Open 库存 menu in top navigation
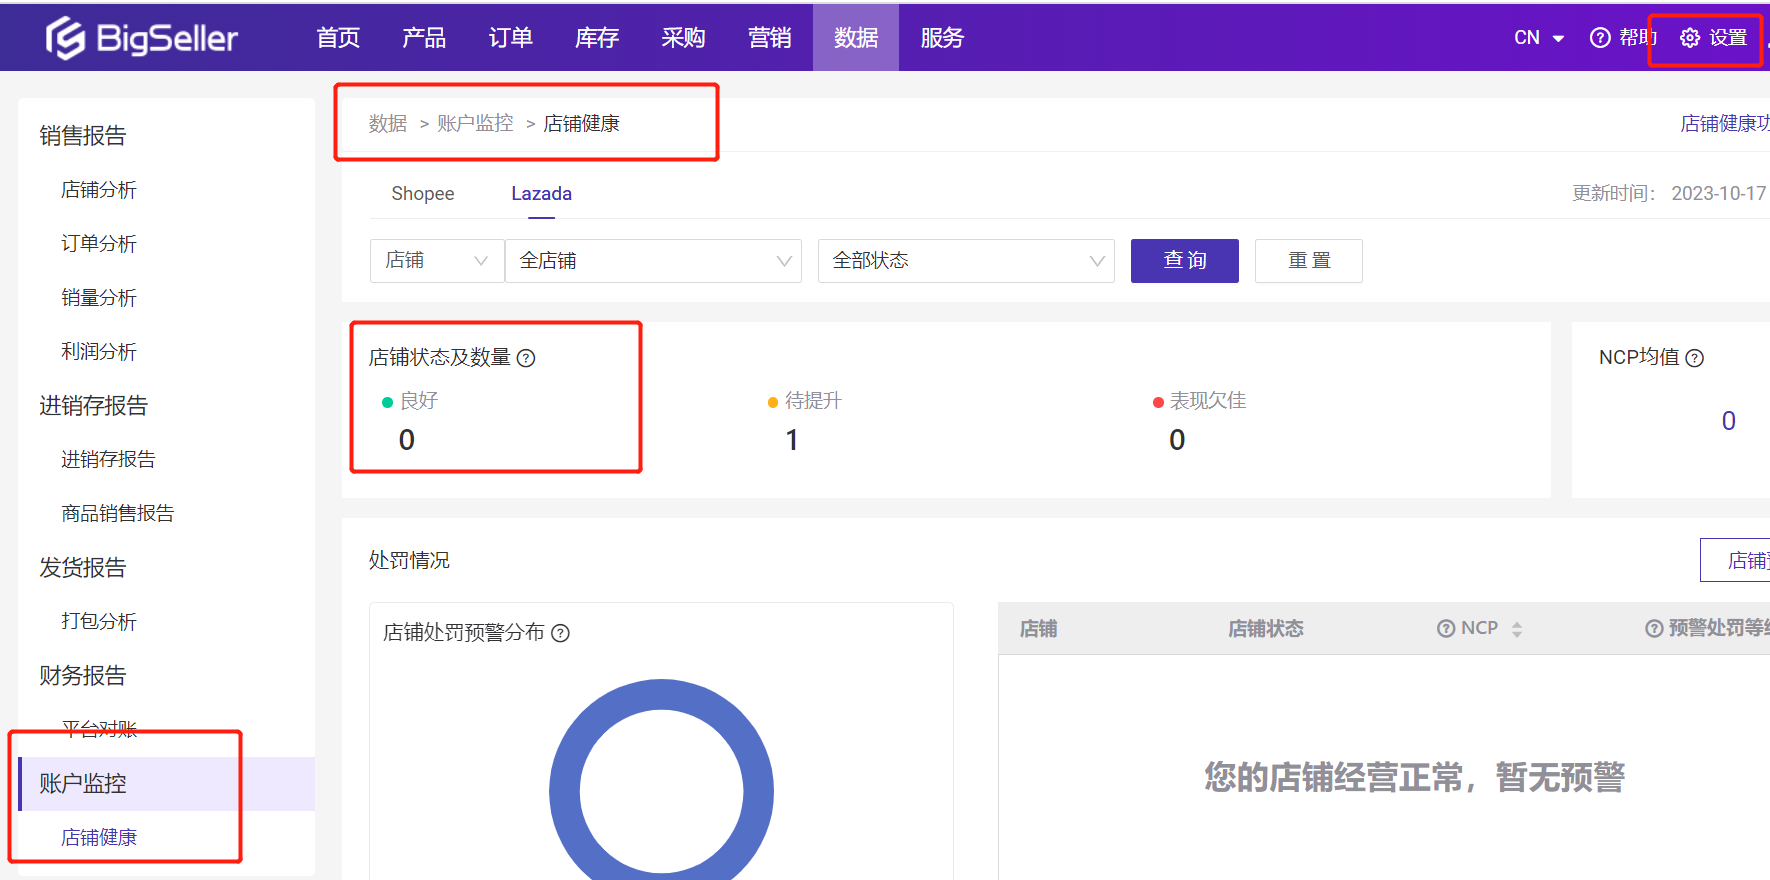Viewport: 1770px width, 880px height. coord(597,38)
